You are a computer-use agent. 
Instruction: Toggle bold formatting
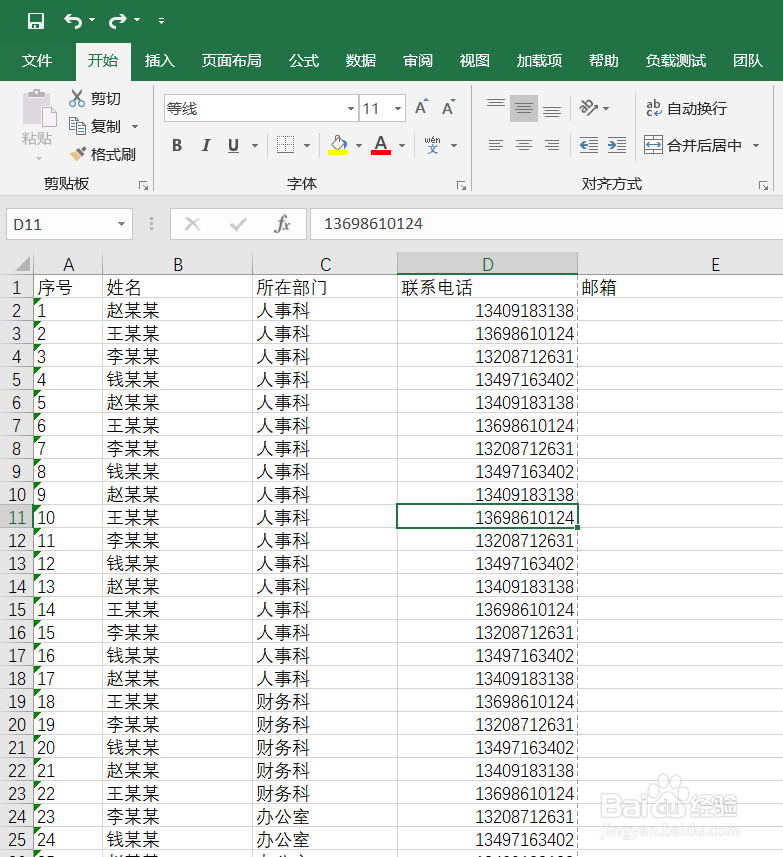click(x=177, y=145)
